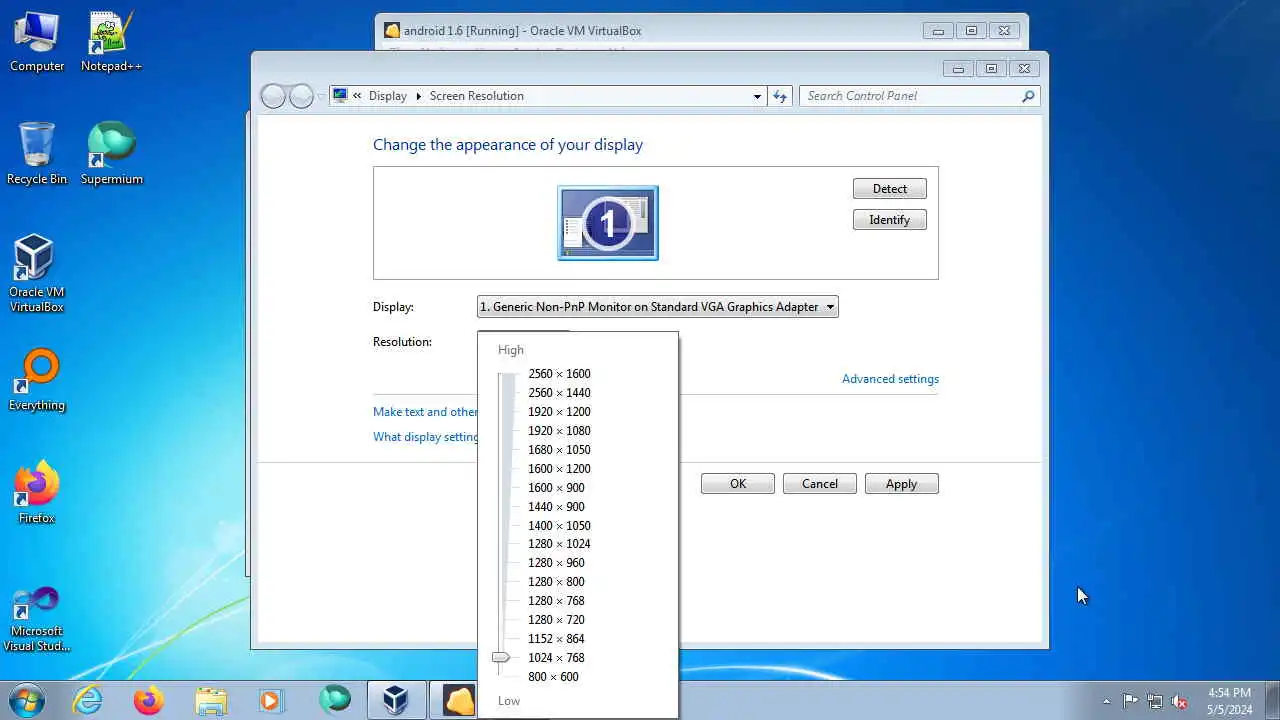Choose 1400 × 1050 resolution
Image resolution: width=1280 pixels, height=720 pixels.
(559, 526)
